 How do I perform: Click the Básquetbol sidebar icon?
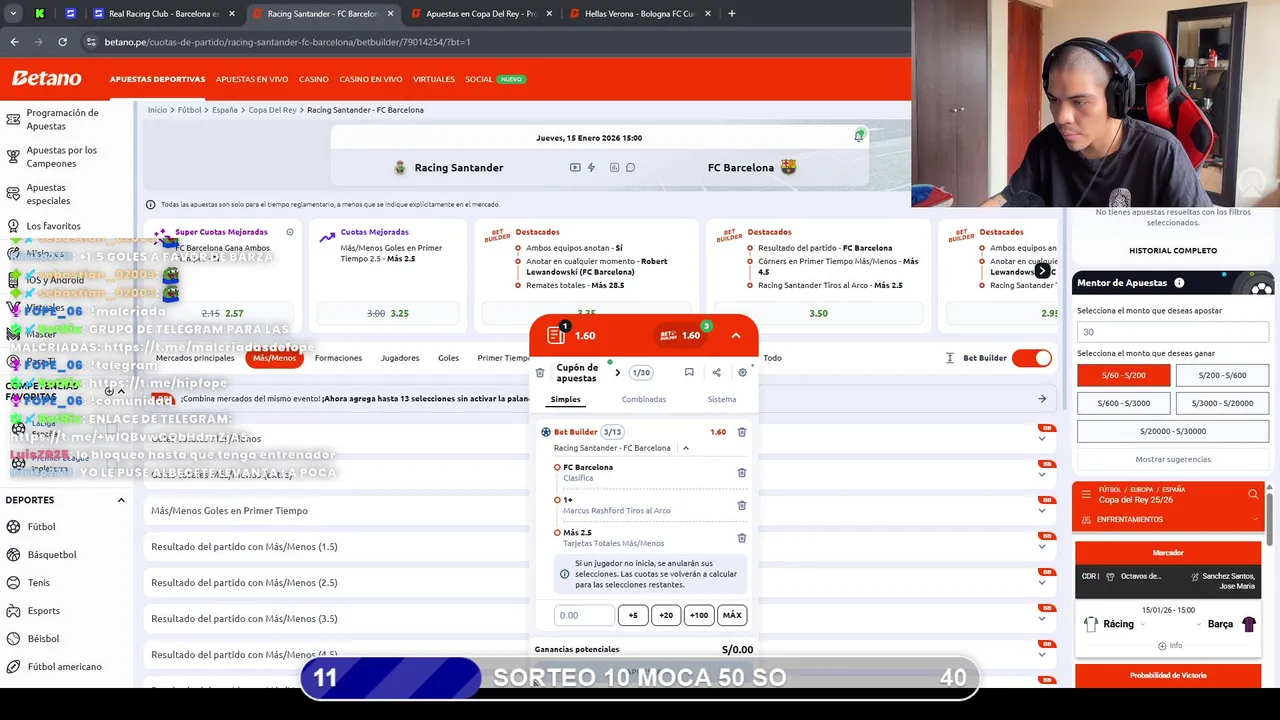[13, 555]
